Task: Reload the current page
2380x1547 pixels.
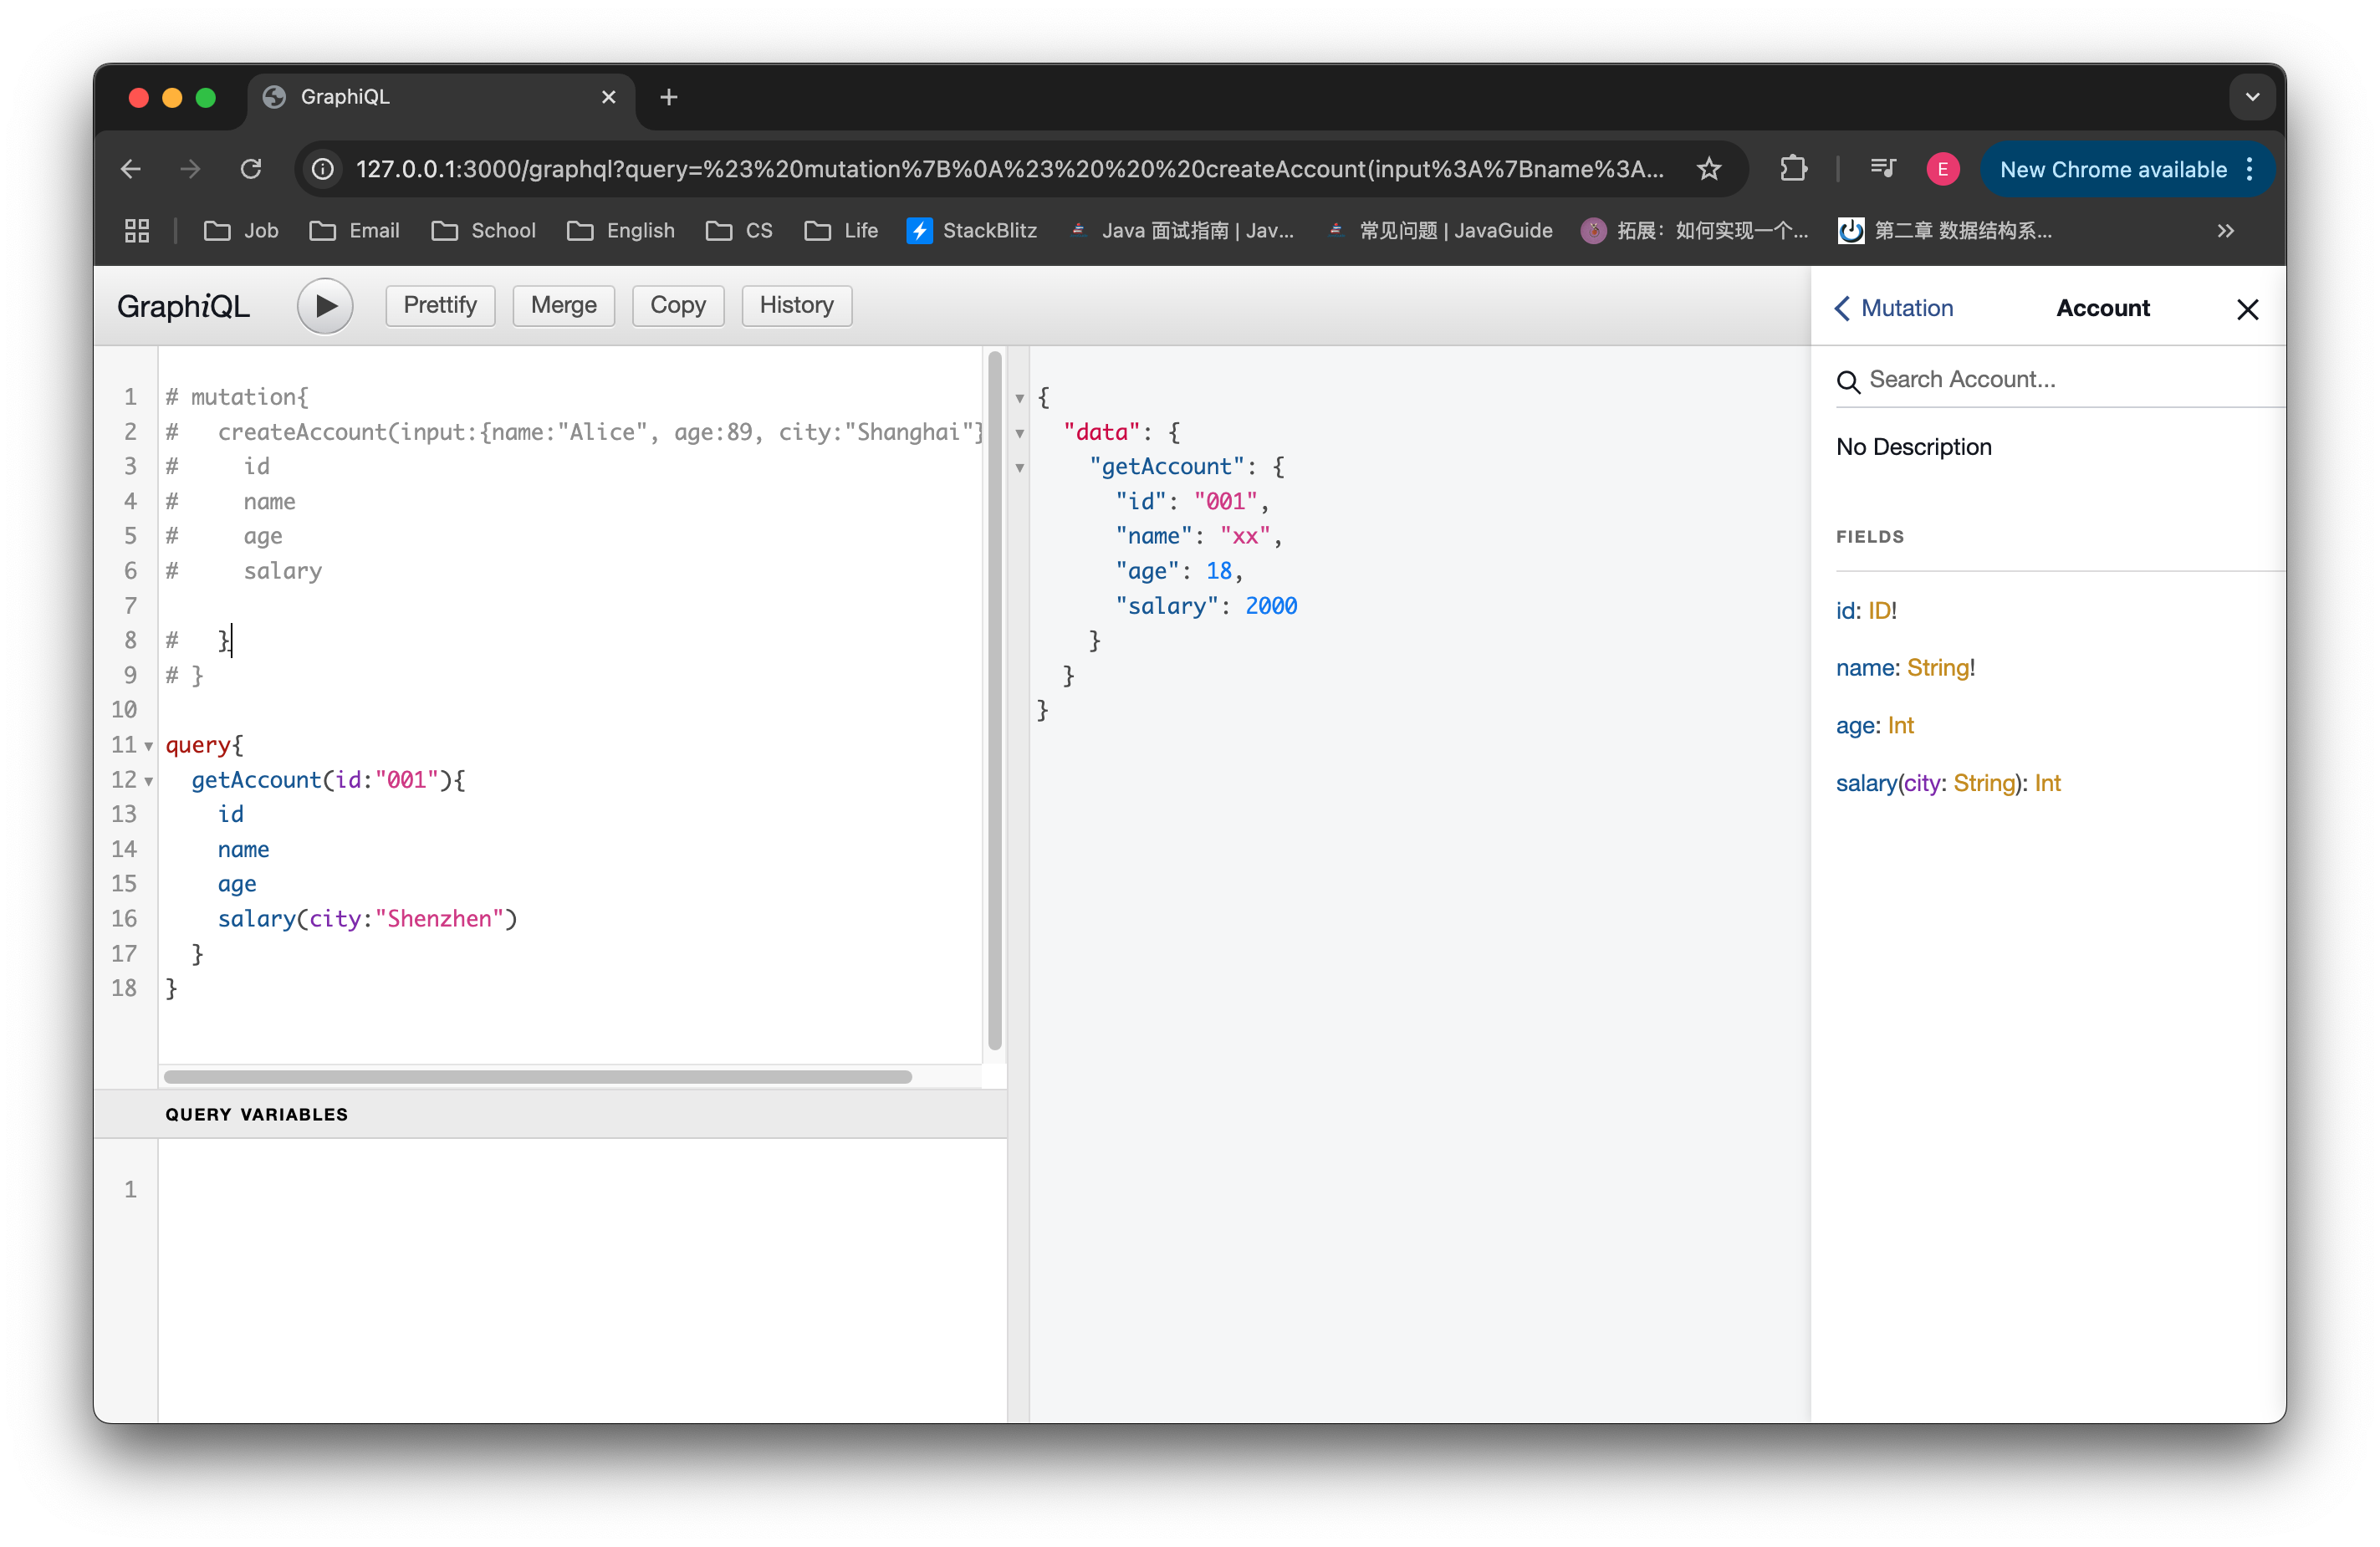Action: (x=251, y=169)
